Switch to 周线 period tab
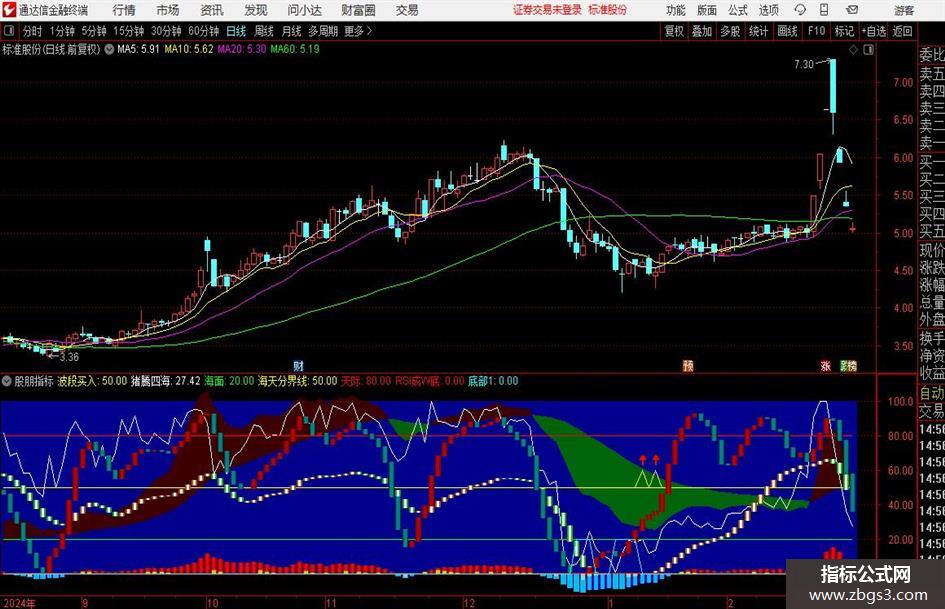Screen dimensions: 945x609 point(263,31)
